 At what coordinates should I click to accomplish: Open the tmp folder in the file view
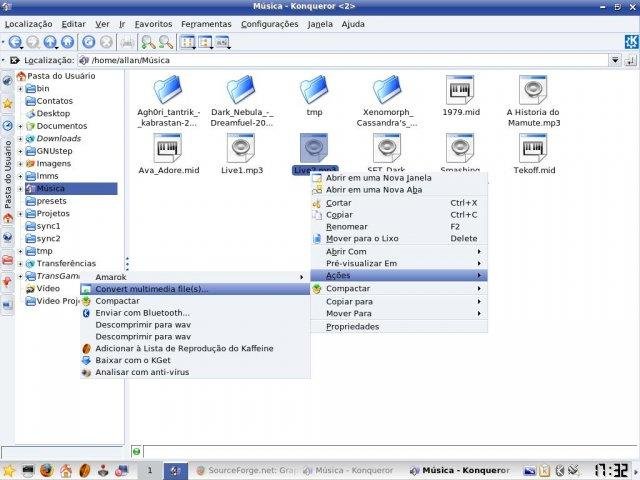tap(314, 90)
